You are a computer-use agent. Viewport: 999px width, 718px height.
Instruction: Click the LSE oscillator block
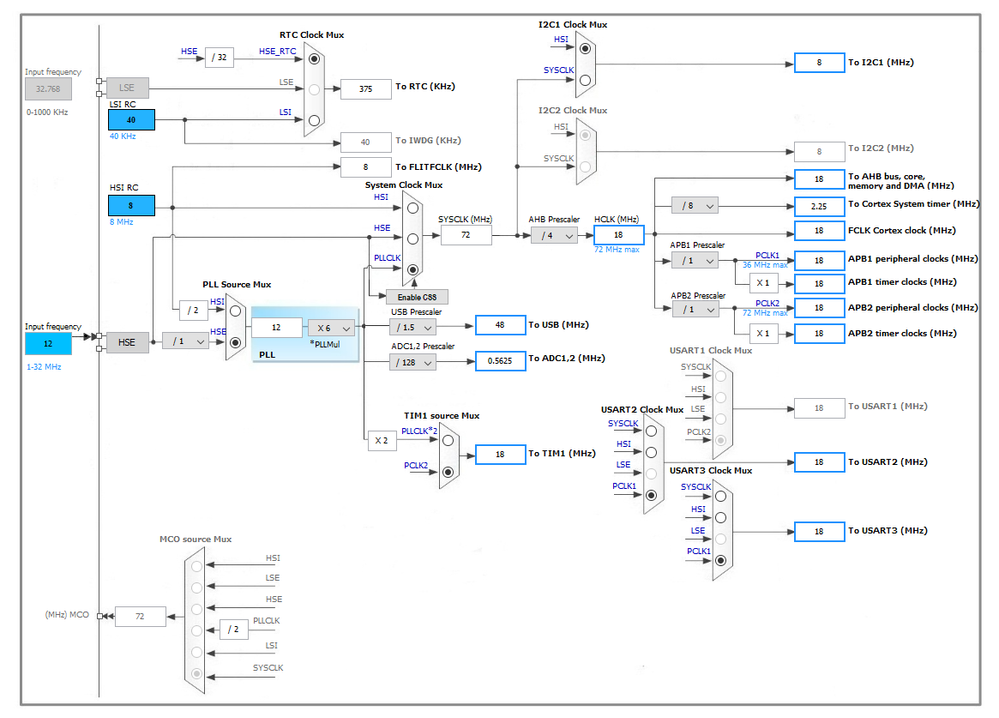[x=127, y=87]
